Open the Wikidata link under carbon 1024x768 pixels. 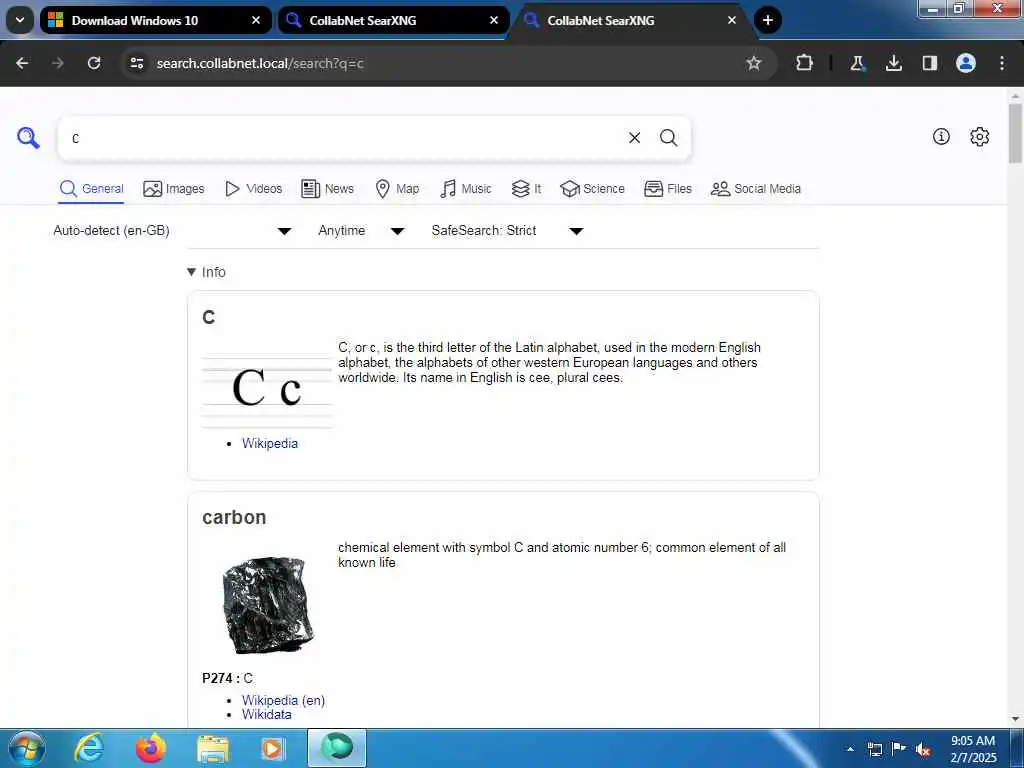click(266, 714)
